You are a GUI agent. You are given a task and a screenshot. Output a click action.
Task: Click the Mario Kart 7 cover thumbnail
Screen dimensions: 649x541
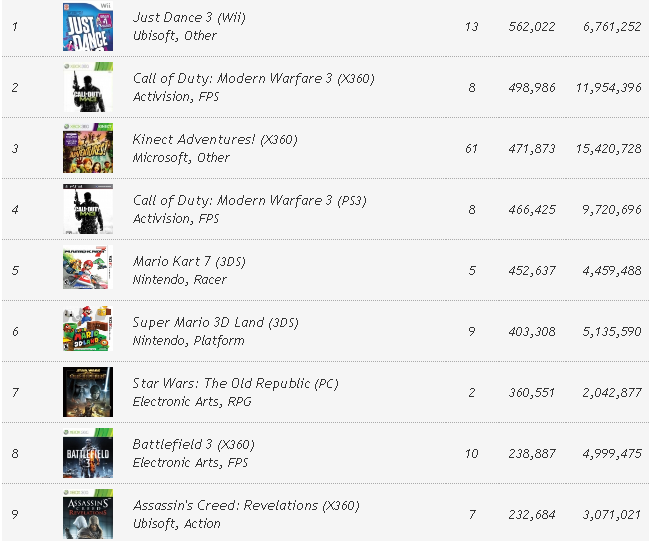pyautogui.click(x=88, y=267)
